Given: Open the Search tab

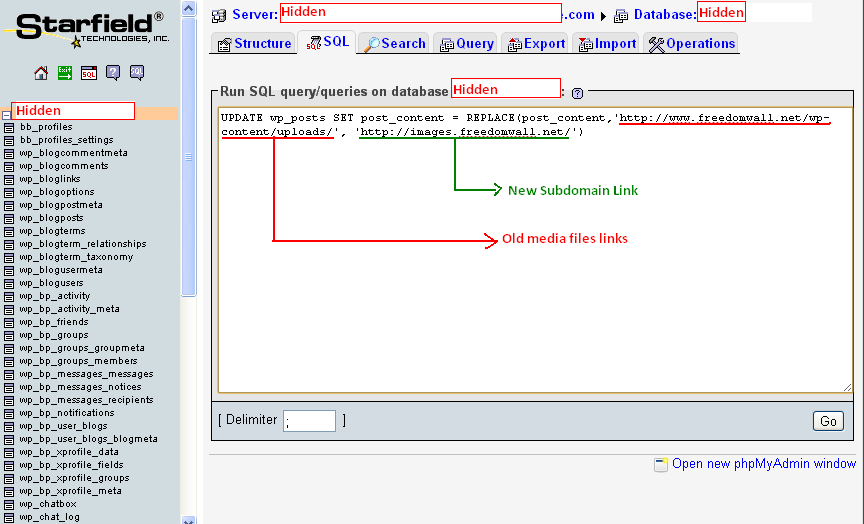Looking at the screenshot, I should (394, 43).
